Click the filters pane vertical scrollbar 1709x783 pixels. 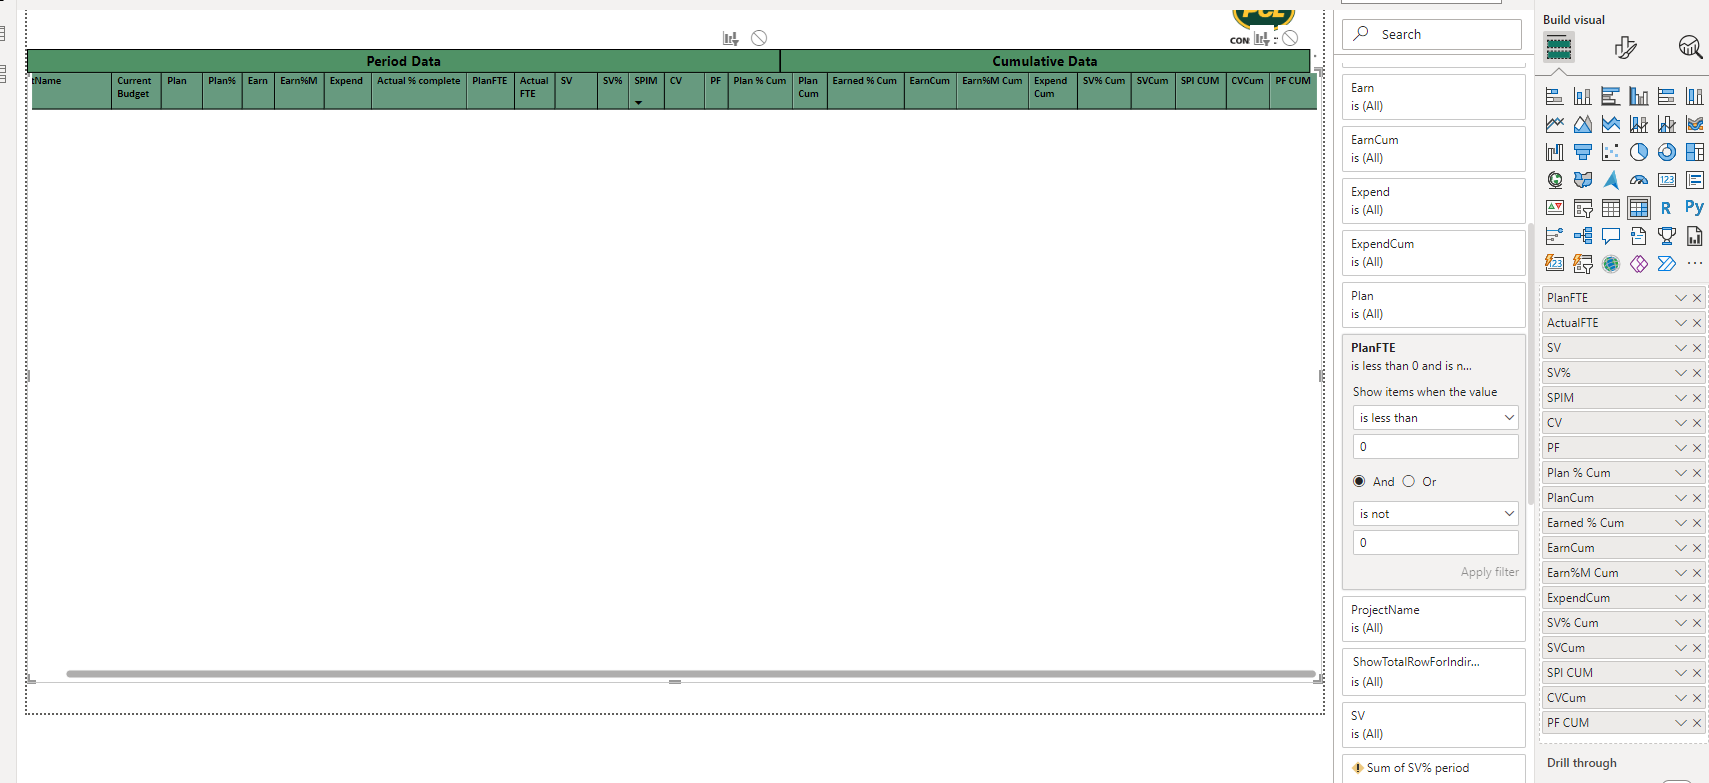click(x=1530, y=365)
